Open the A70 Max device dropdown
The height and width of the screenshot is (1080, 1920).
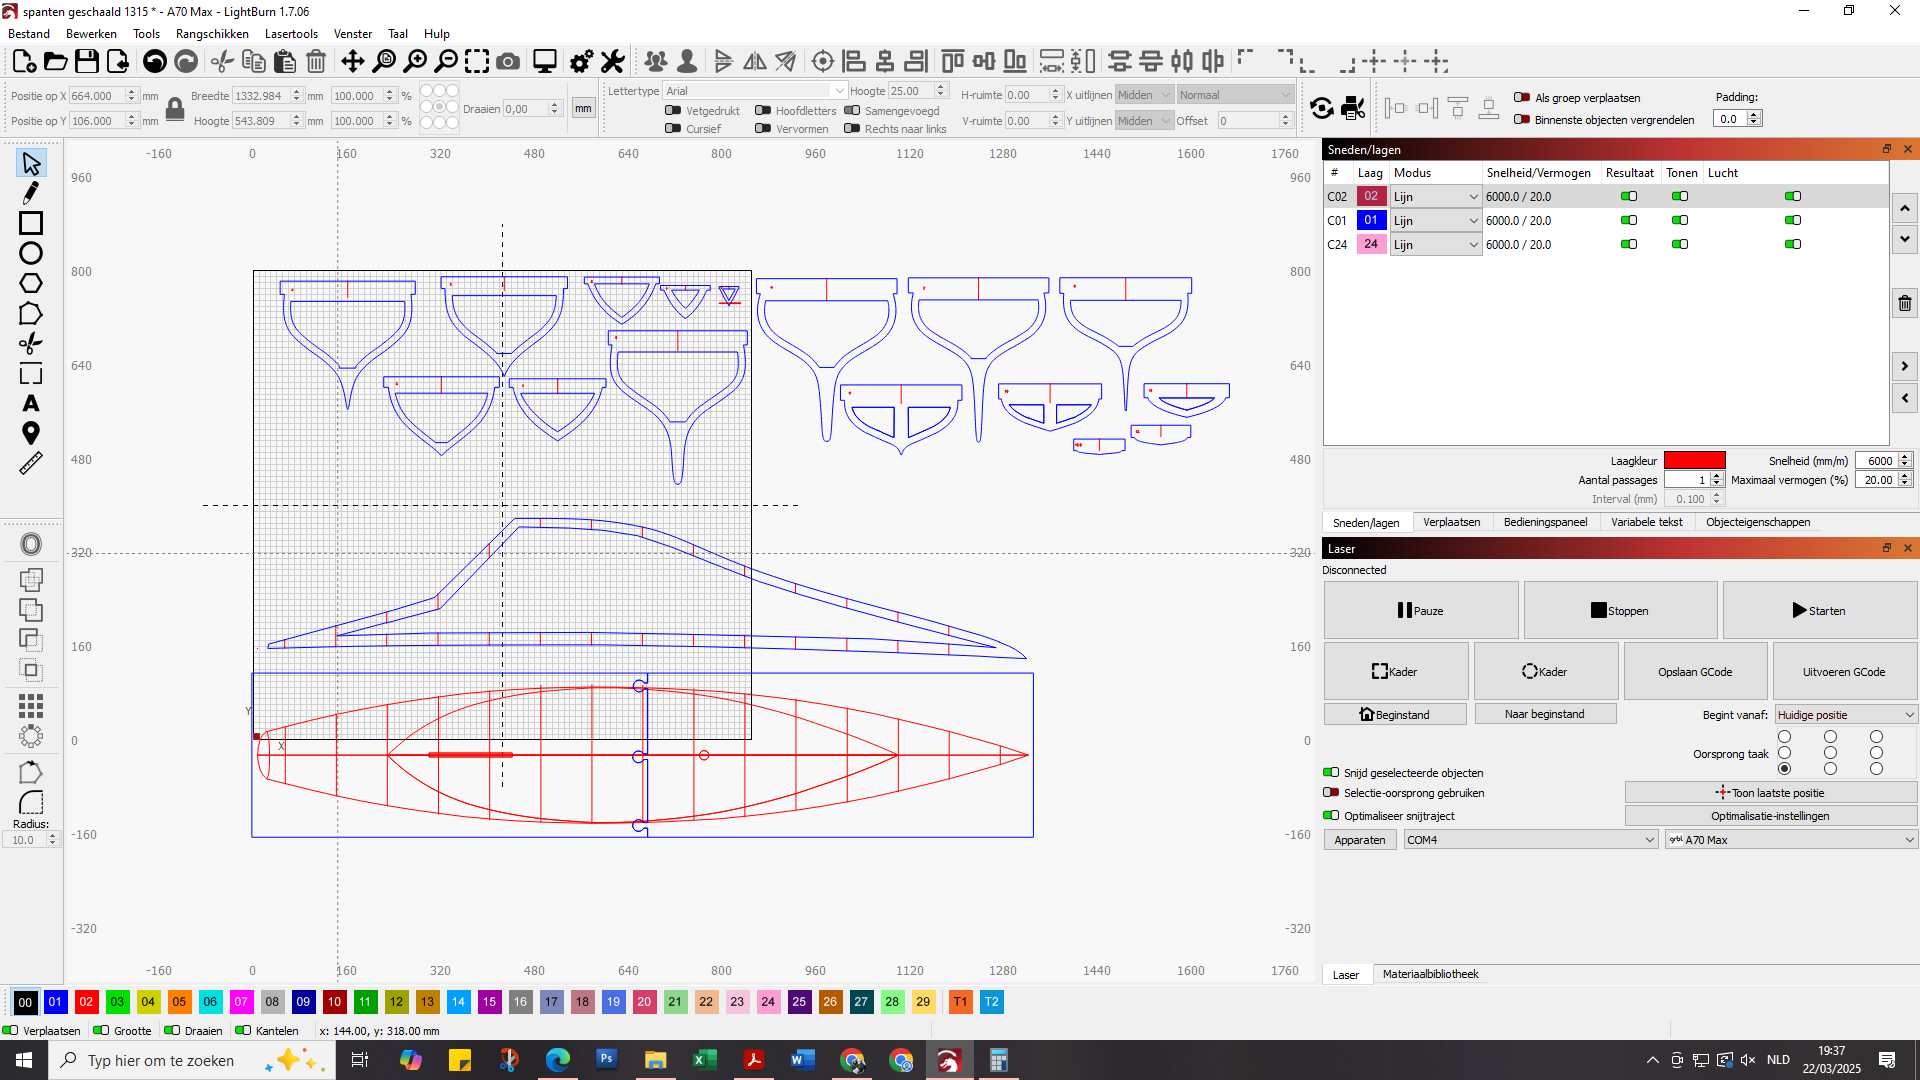click(1791, 840)
